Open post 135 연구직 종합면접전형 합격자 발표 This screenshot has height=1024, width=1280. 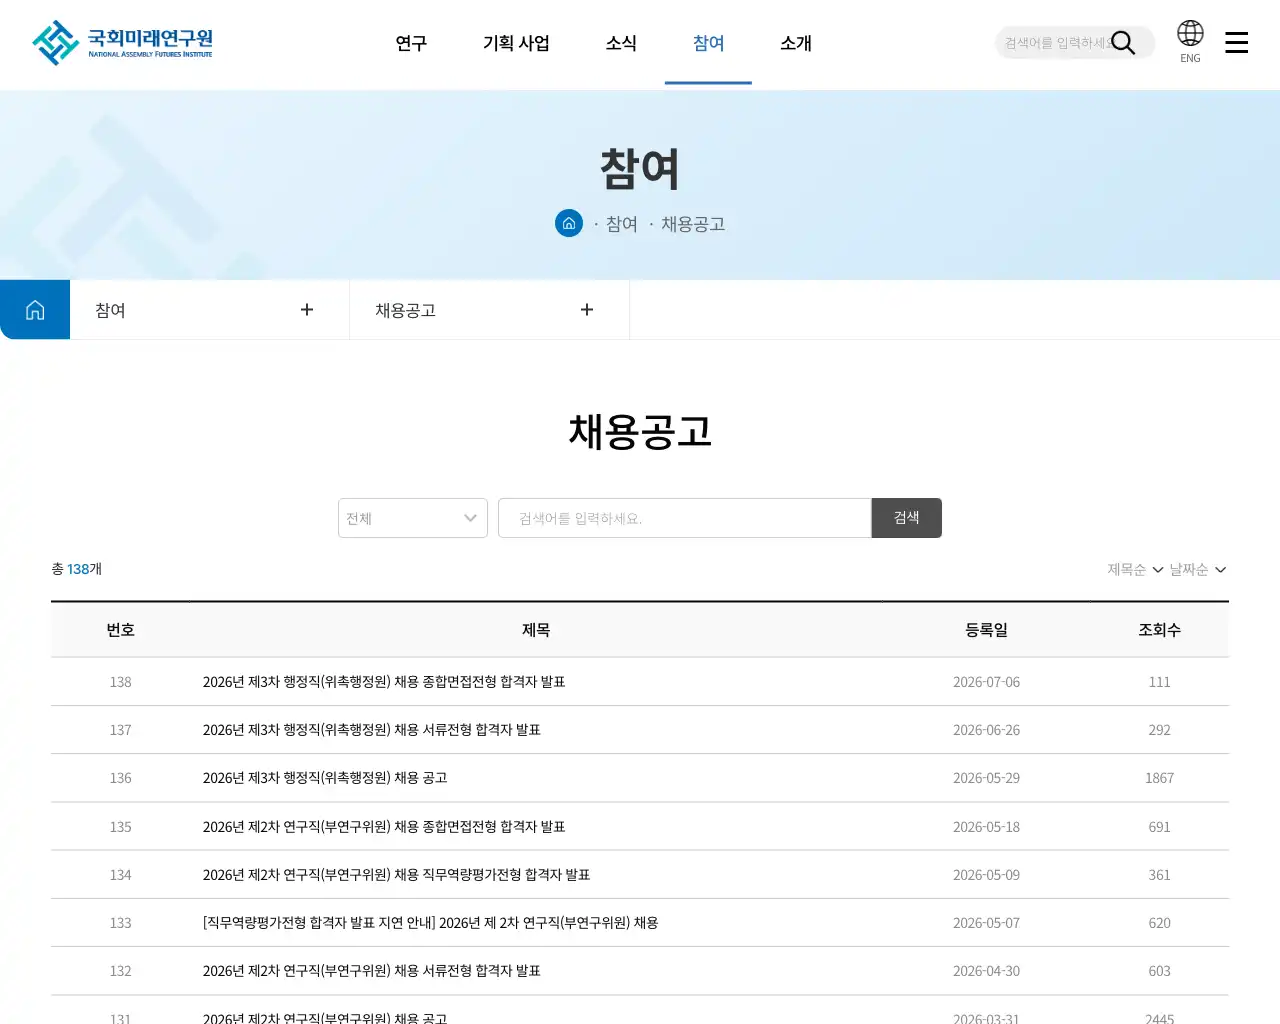pos(384,827)
